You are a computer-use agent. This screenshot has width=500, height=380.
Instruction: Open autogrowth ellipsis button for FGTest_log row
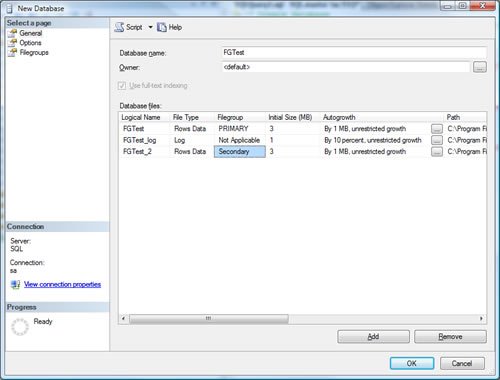pos(437,140)
